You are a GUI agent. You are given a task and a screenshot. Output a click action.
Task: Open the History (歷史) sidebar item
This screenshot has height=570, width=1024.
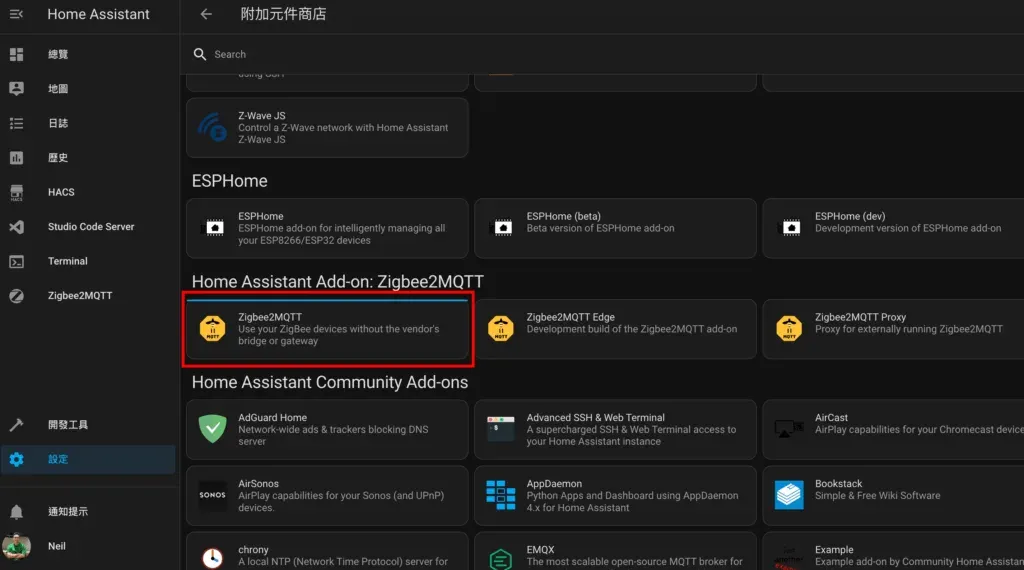pos(58,158)
